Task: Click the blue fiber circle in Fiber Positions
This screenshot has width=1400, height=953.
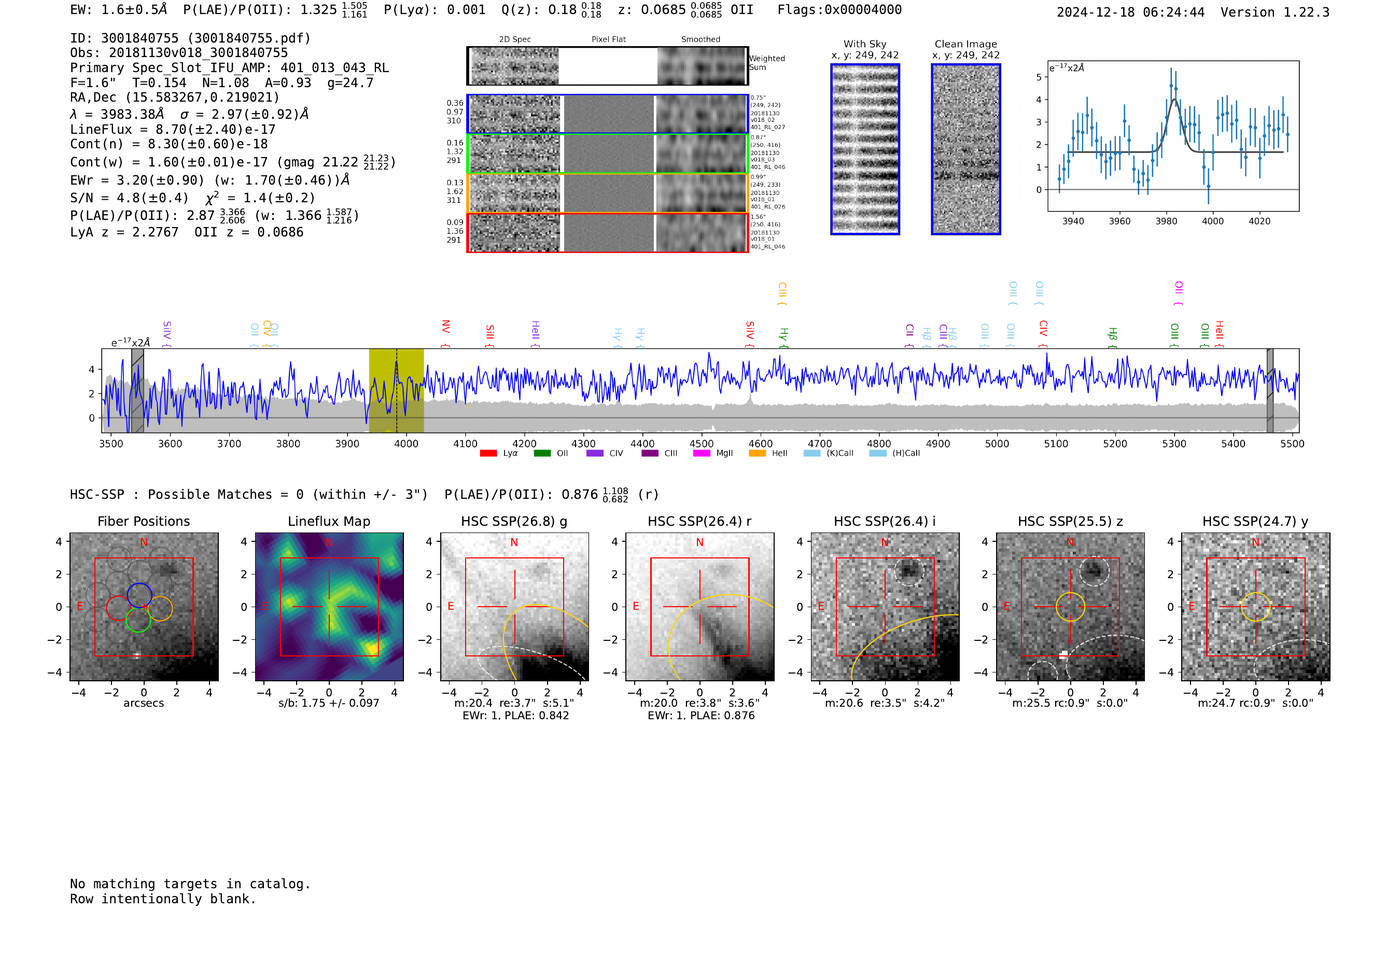Action: pos(139,594)
